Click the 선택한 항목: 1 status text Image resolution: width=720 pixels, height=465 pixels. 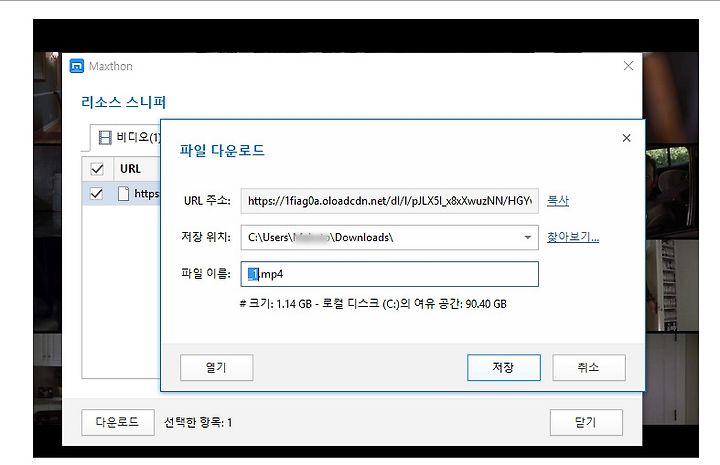(x=198, y=422)
